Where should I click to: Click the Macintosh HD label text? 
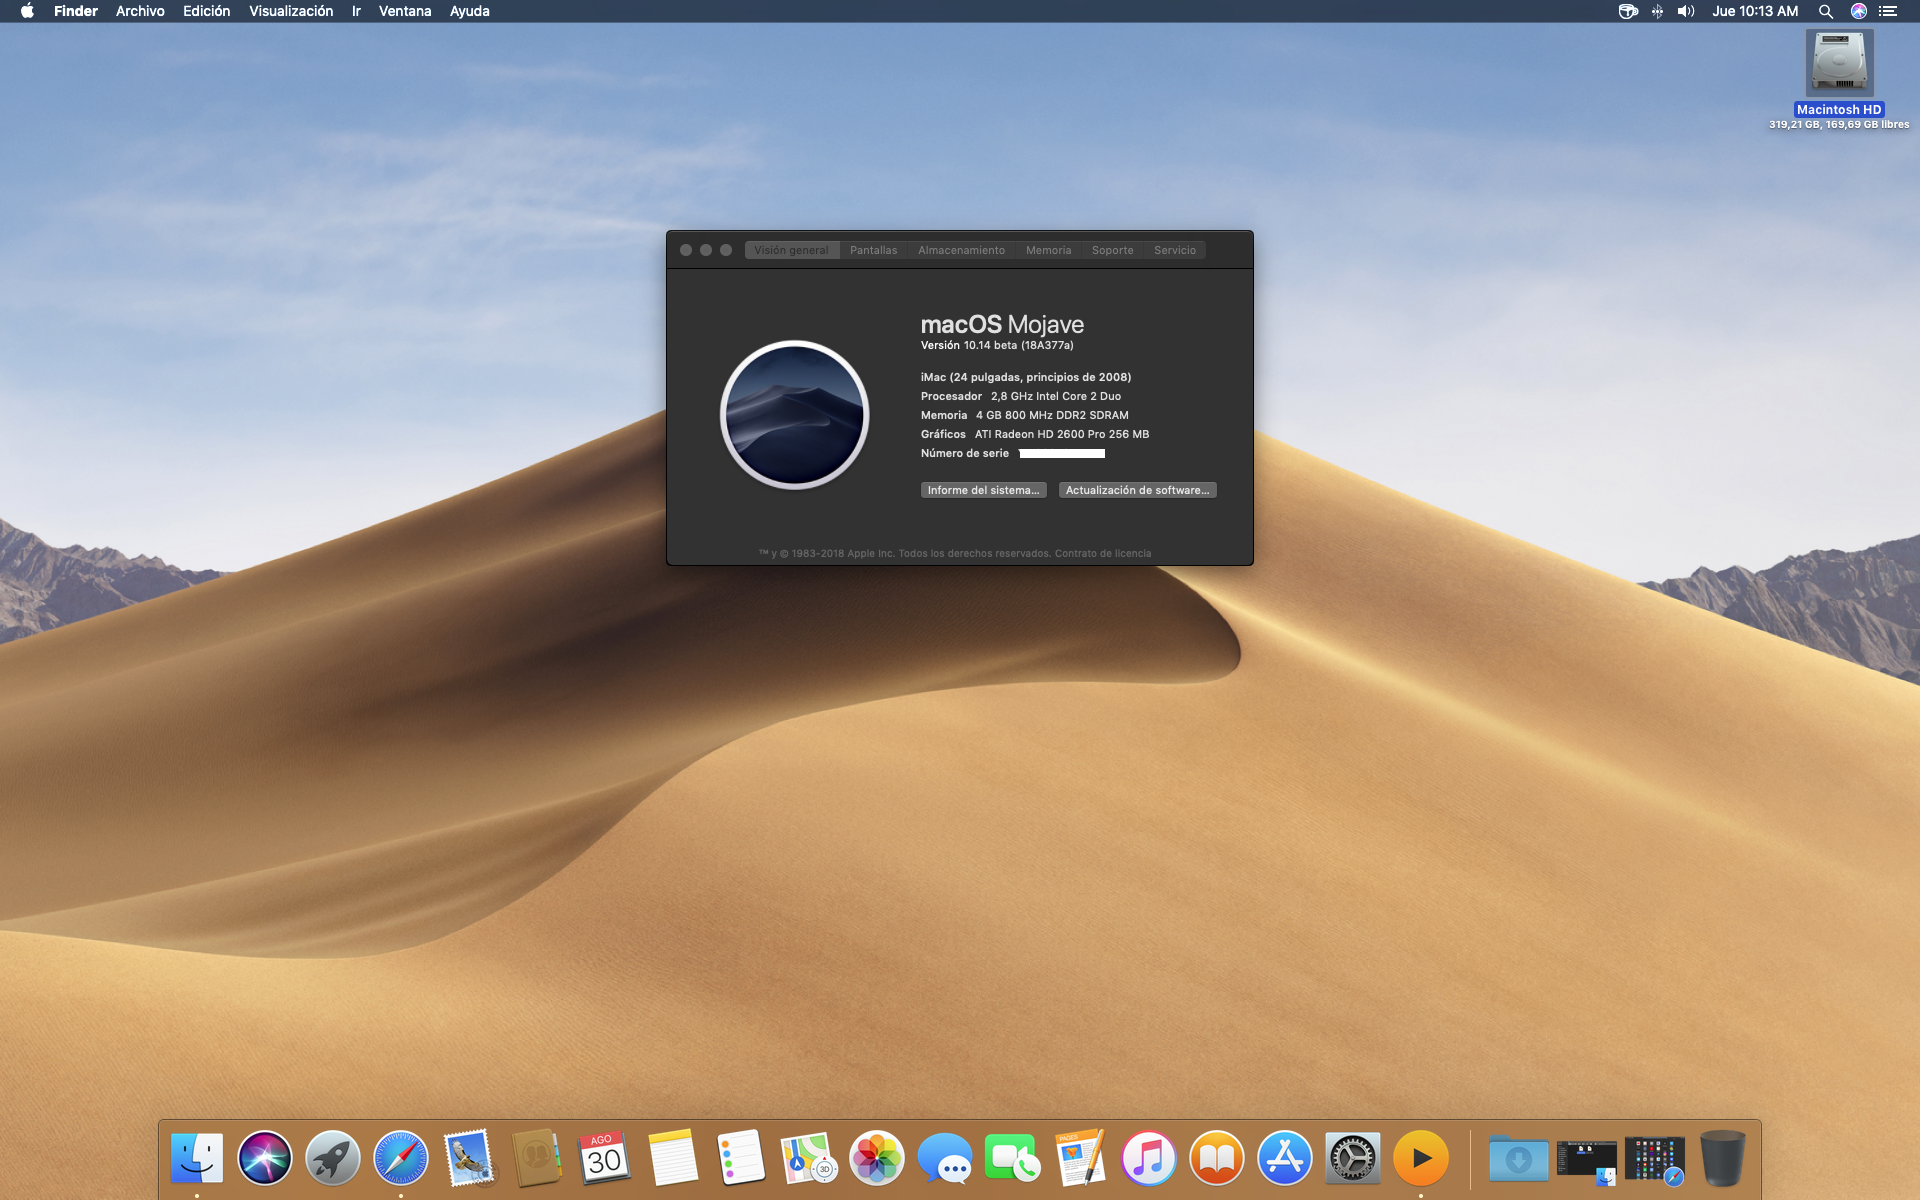pyautogui.click(x=1839, y=110)
